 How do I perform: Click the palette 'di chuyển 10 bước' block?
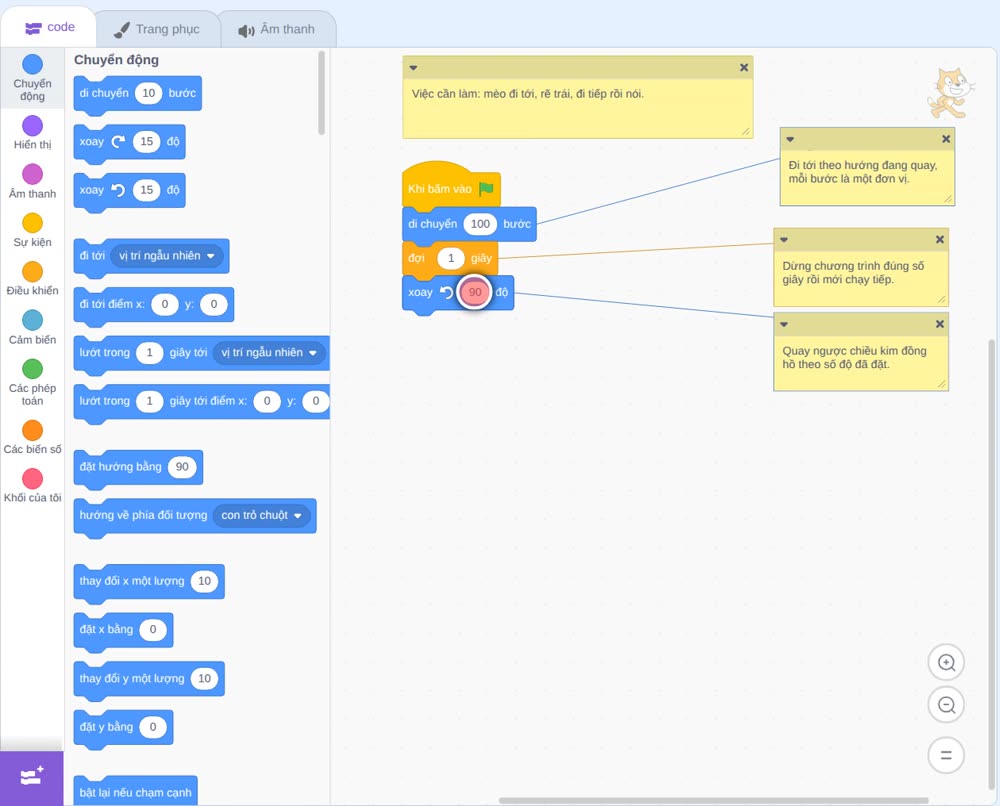pos(138,94)
